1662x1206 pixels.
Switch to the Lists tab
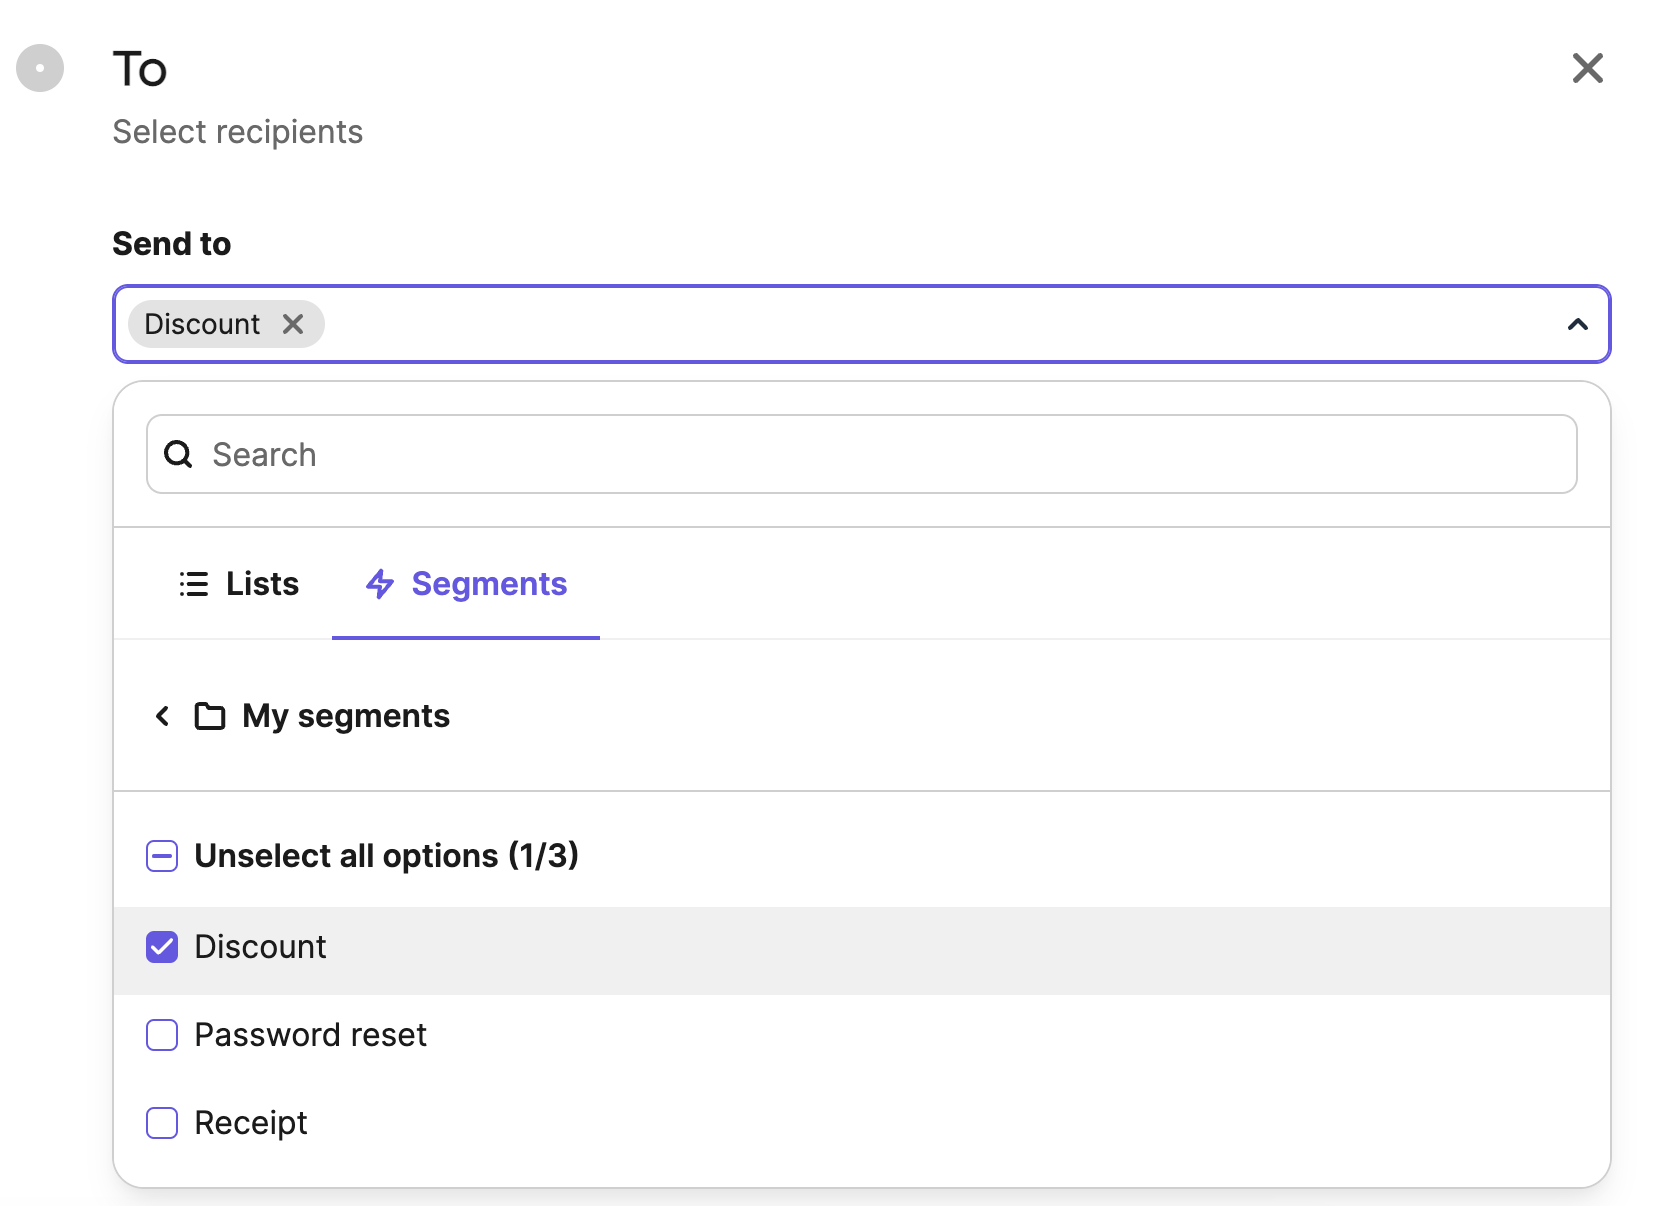239,584
